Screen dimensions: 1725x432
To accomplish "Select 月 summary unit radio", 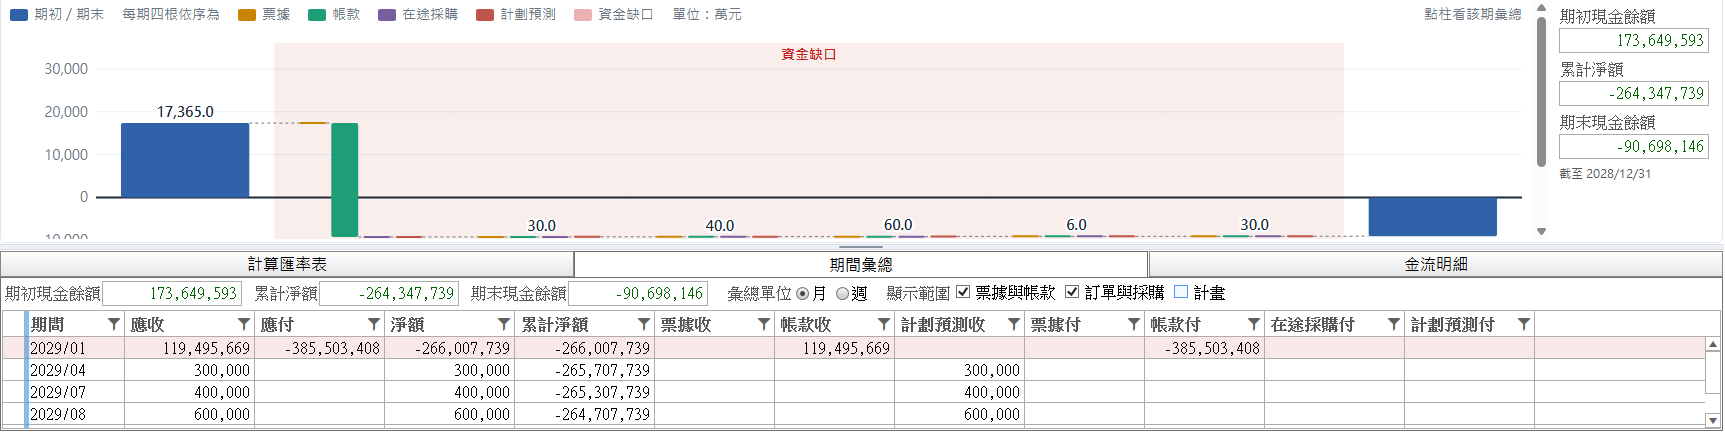I will click(803, 293).
